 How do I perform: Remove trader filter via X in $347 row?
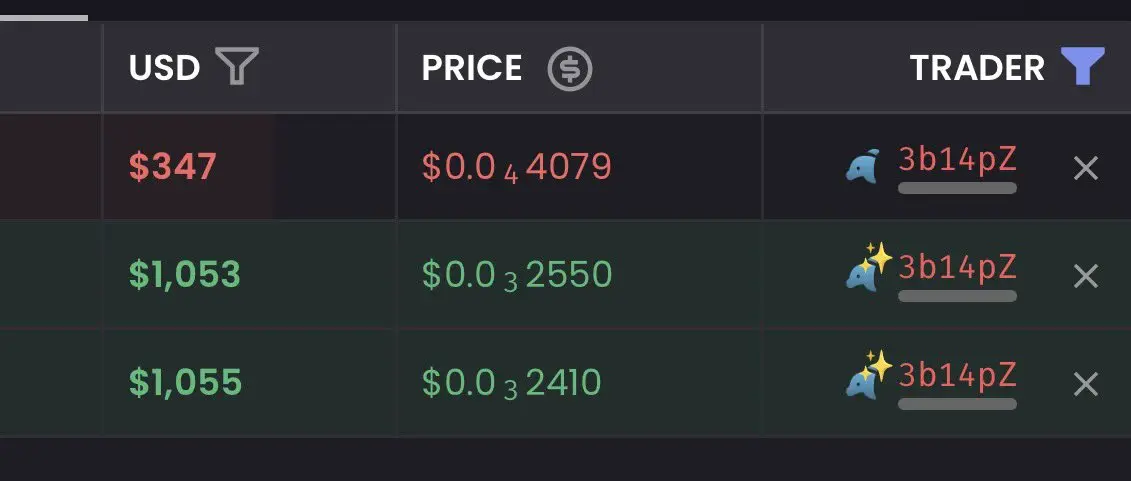pos(1086,169)
